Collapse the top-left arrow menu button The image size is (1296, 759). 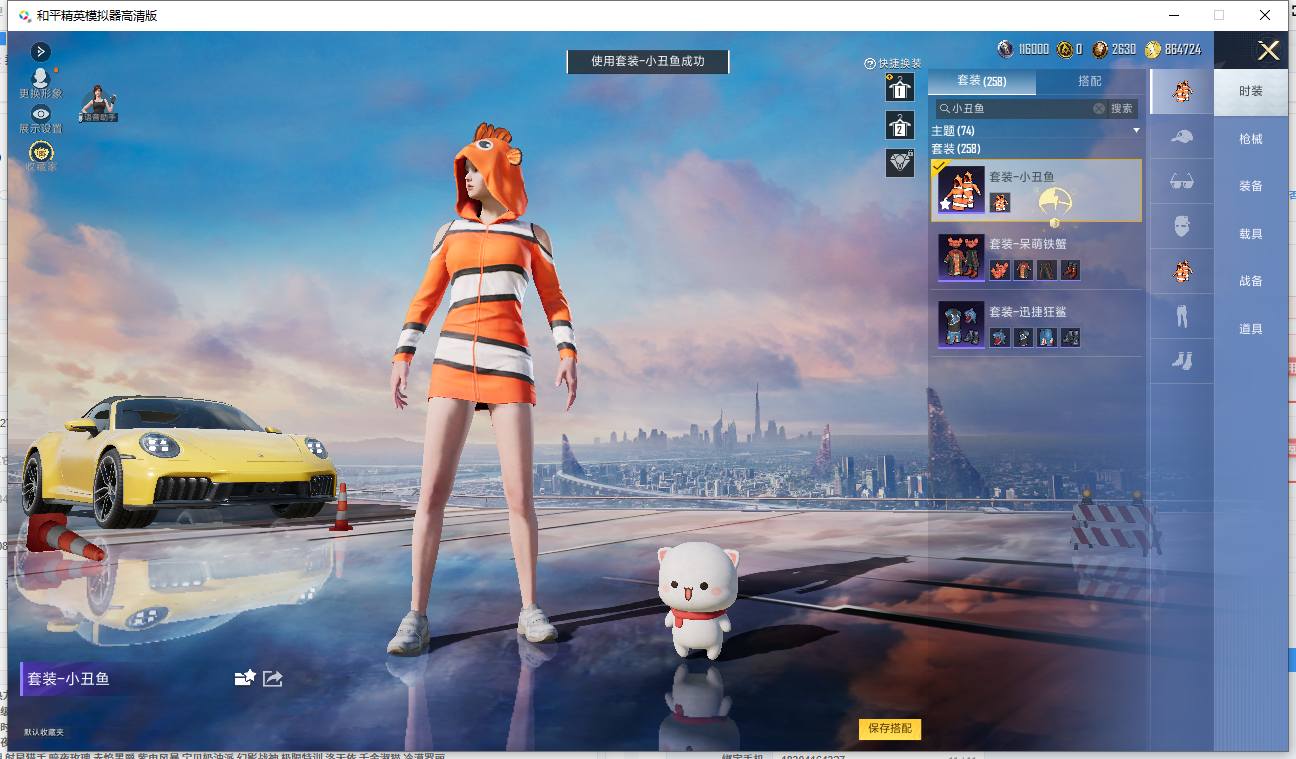tap(41, 51)
